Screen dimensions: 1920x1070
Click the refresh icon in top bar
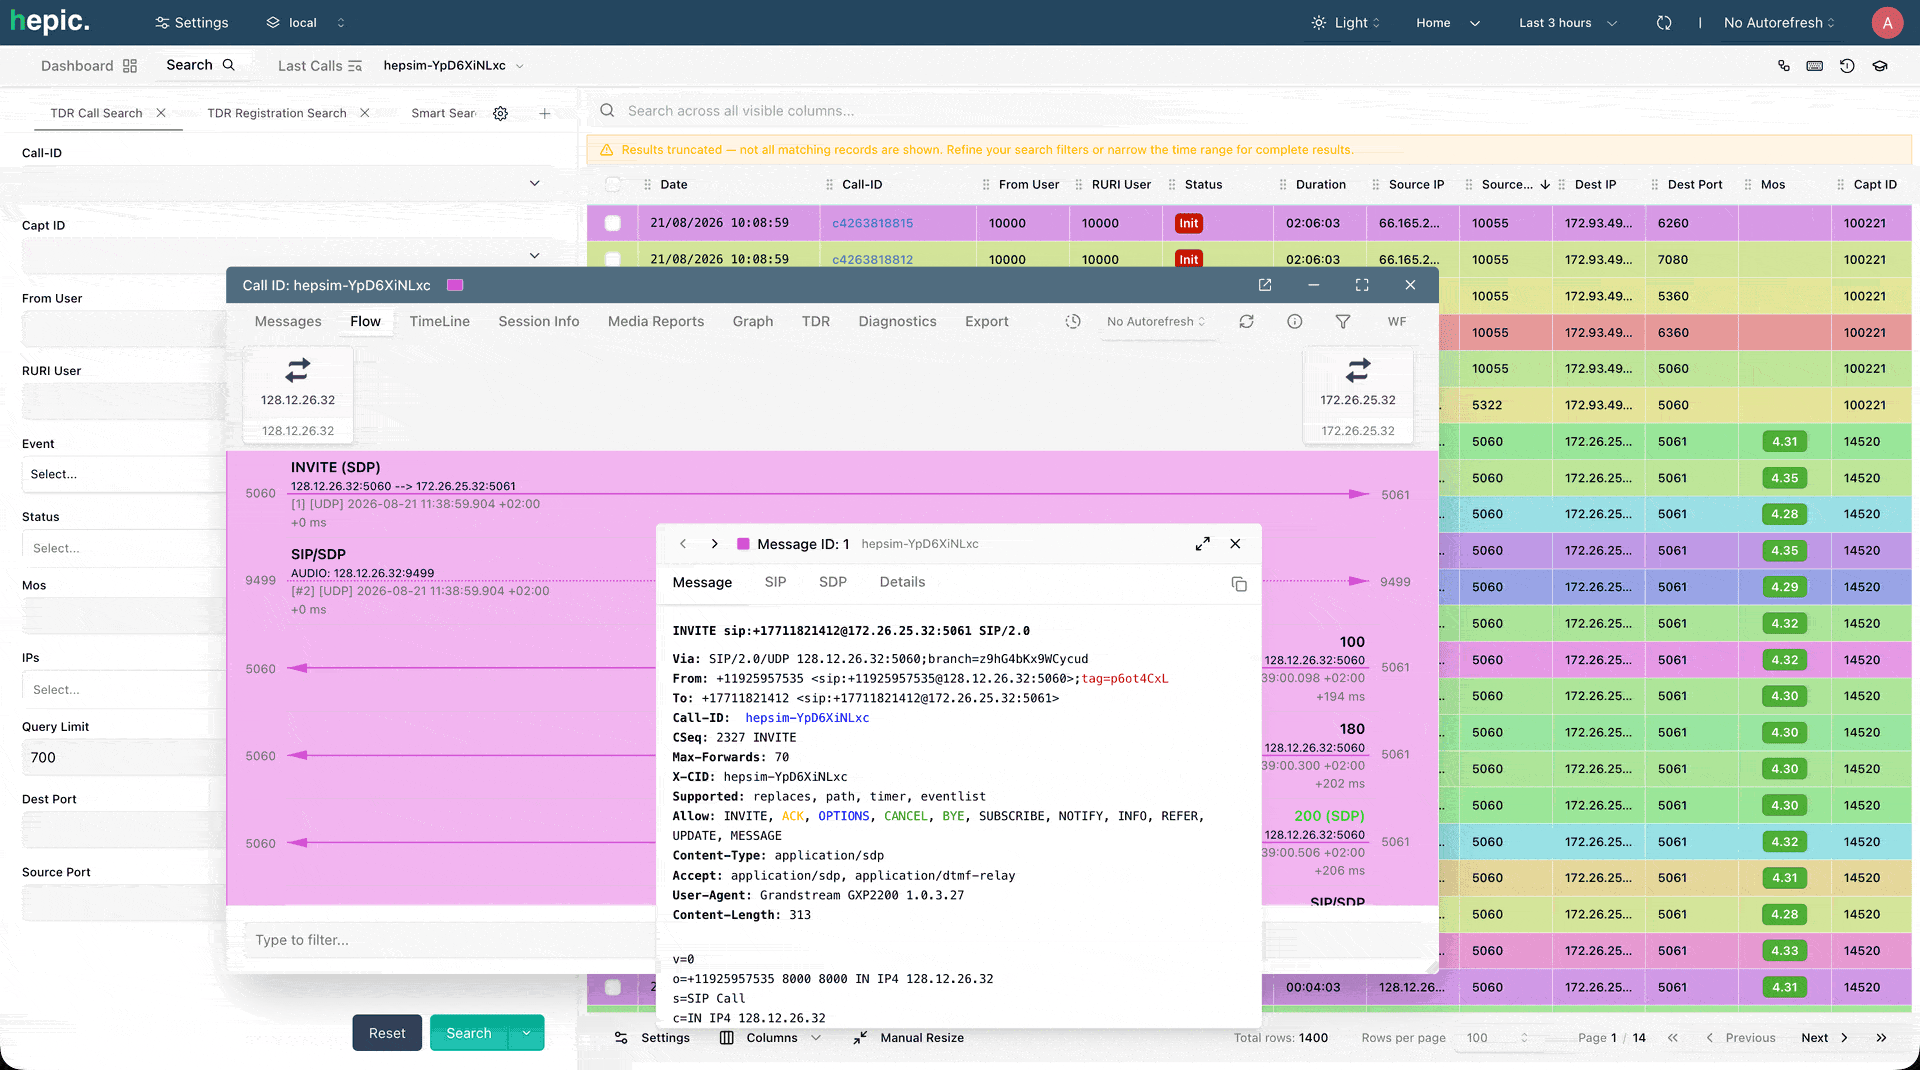pos(1664,22)
